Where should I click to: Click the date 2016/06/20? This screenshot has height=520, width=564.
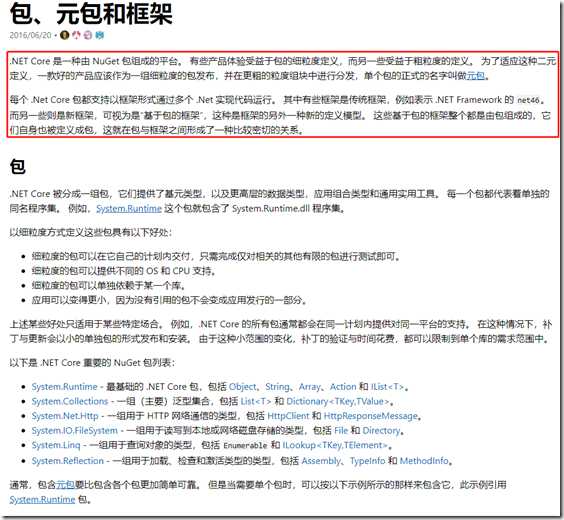[31, 35]
